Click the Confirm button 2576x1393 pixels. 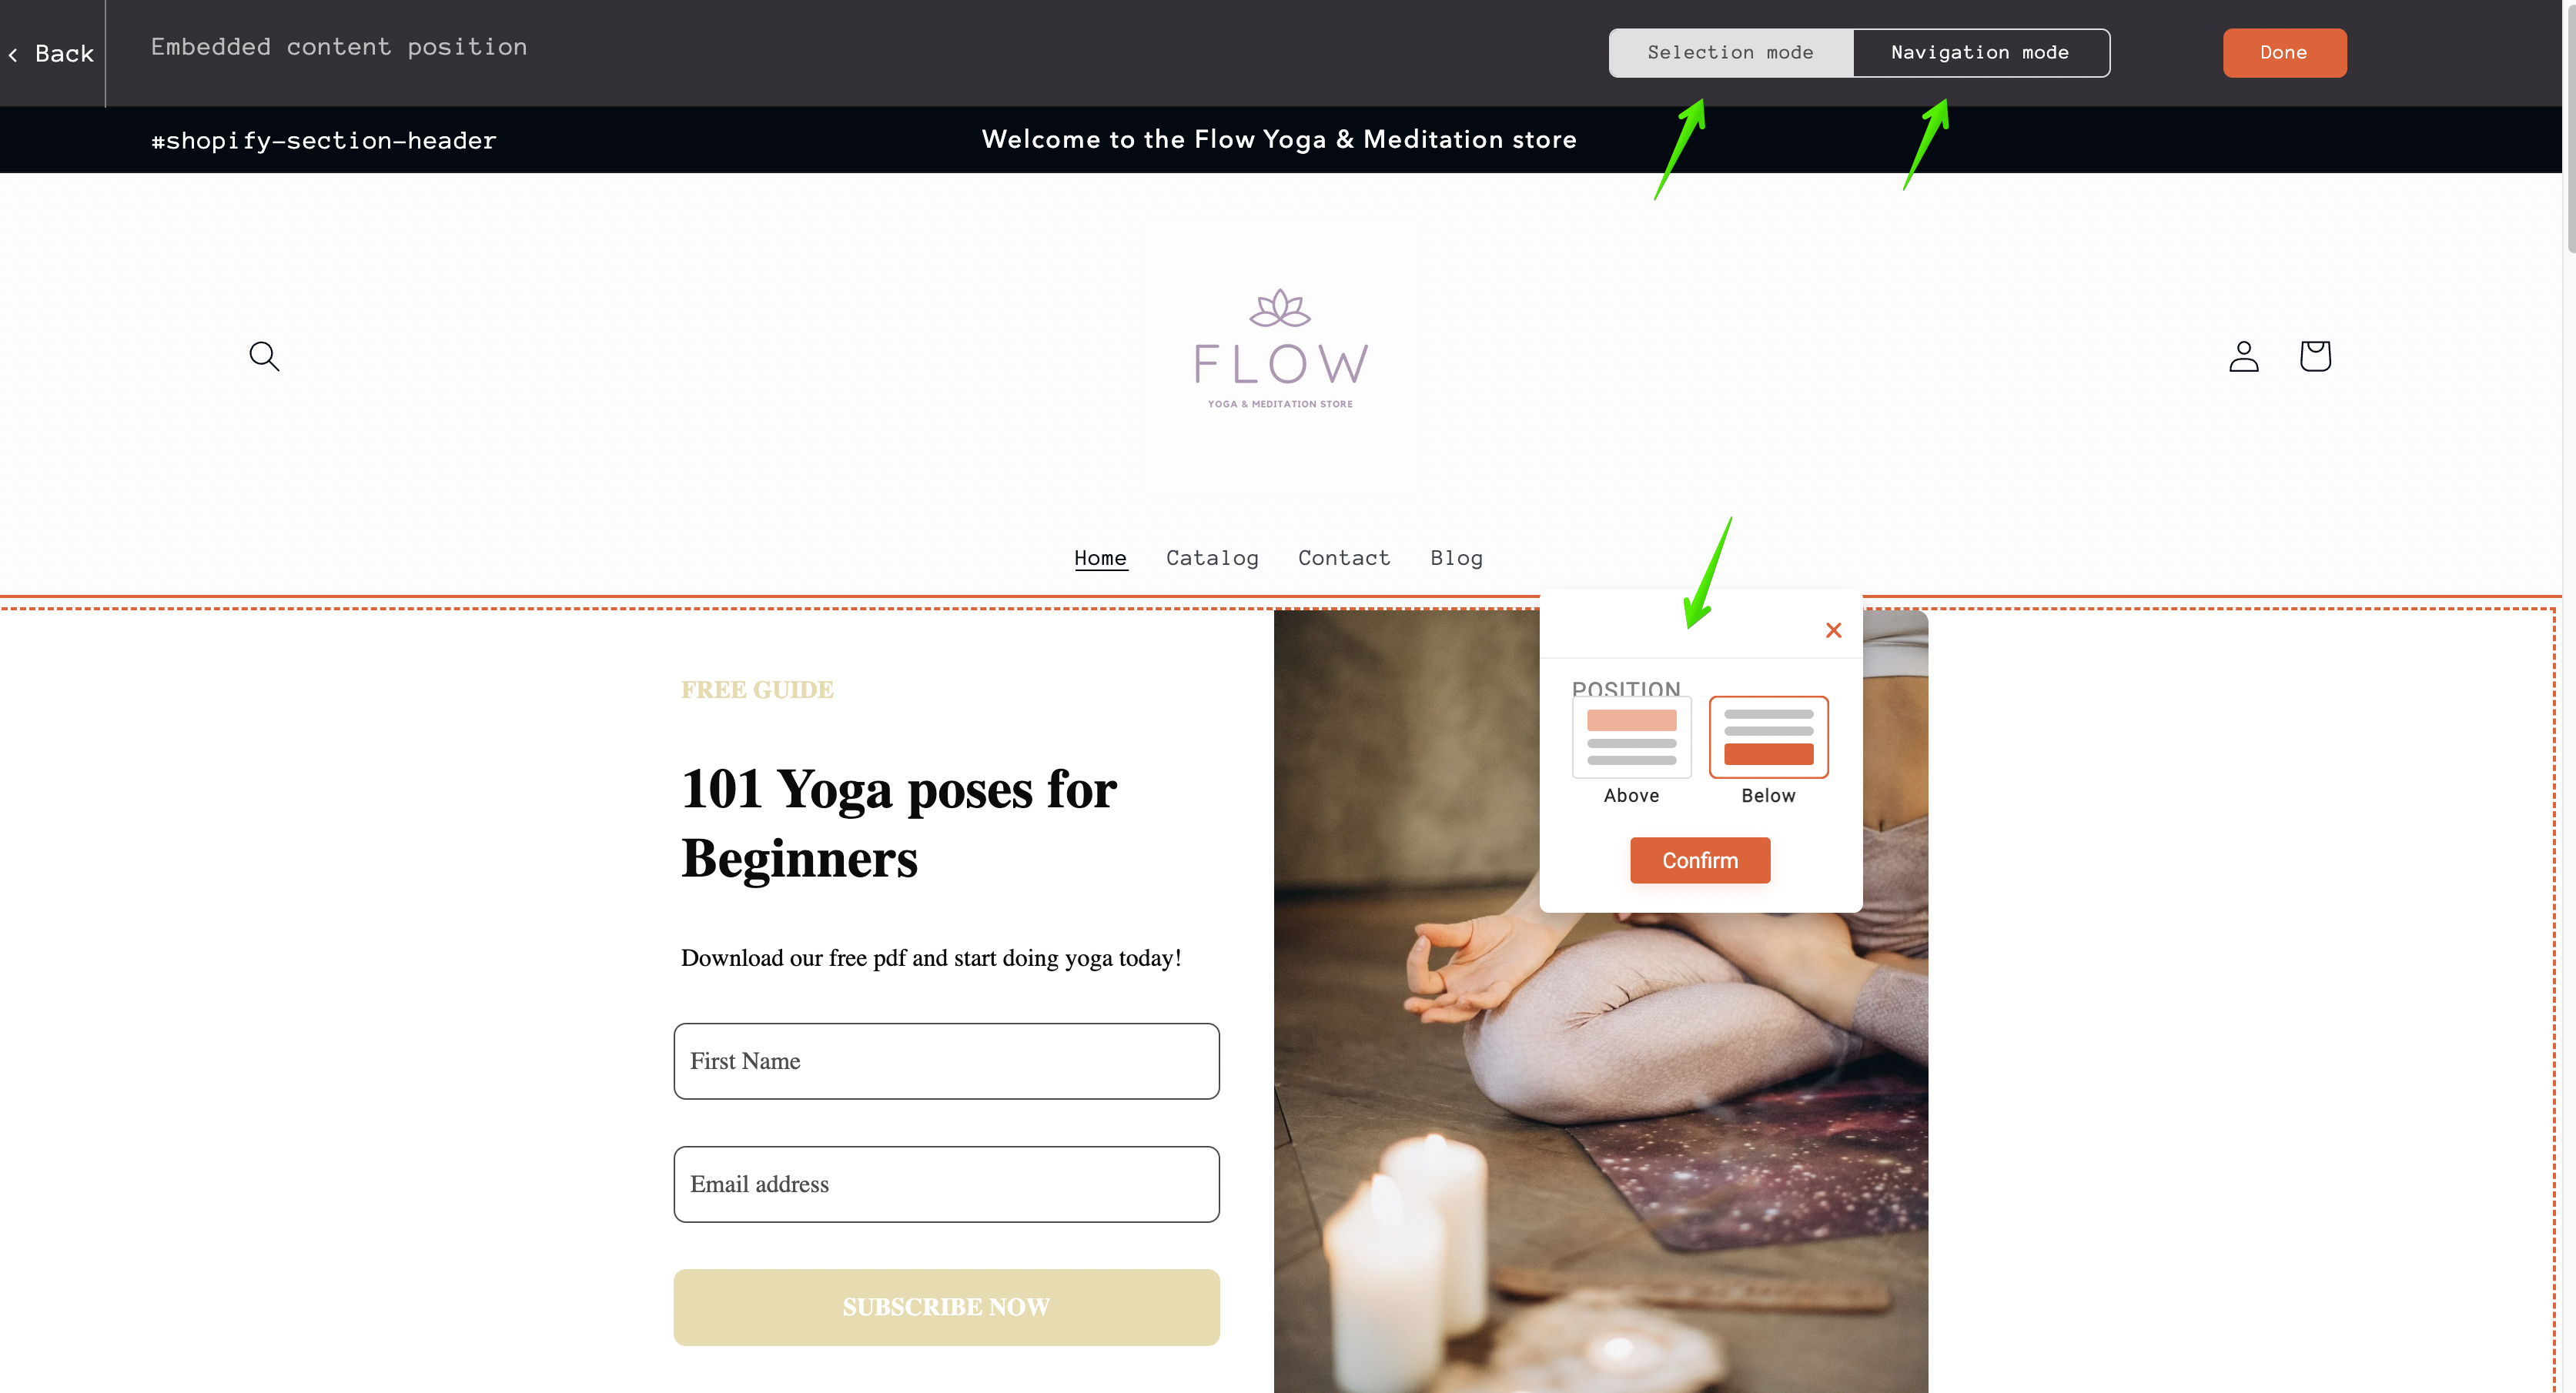pos(1700,861)
